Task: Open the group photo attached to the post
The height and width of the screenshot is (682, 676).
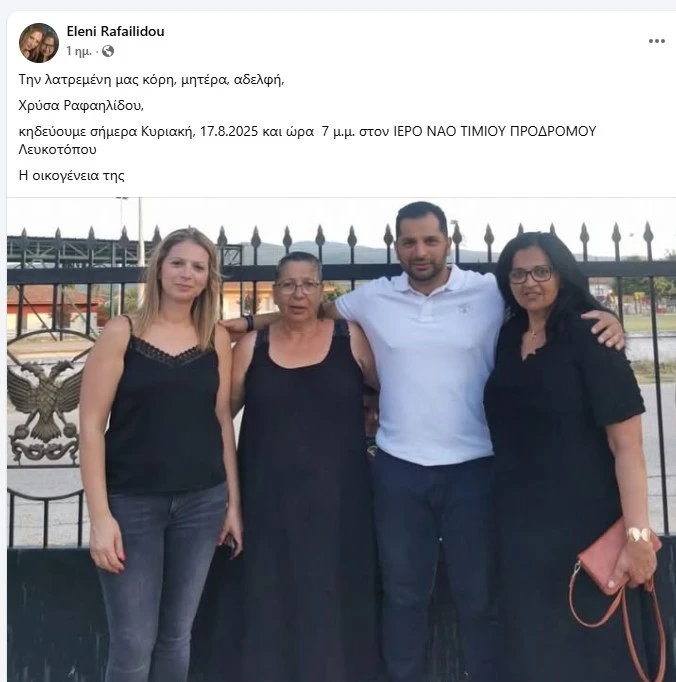Action: 341,439
